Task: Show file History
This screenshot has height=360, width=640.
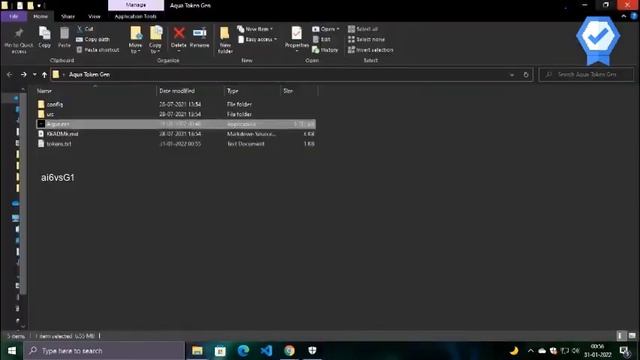Action: [325, 50]
